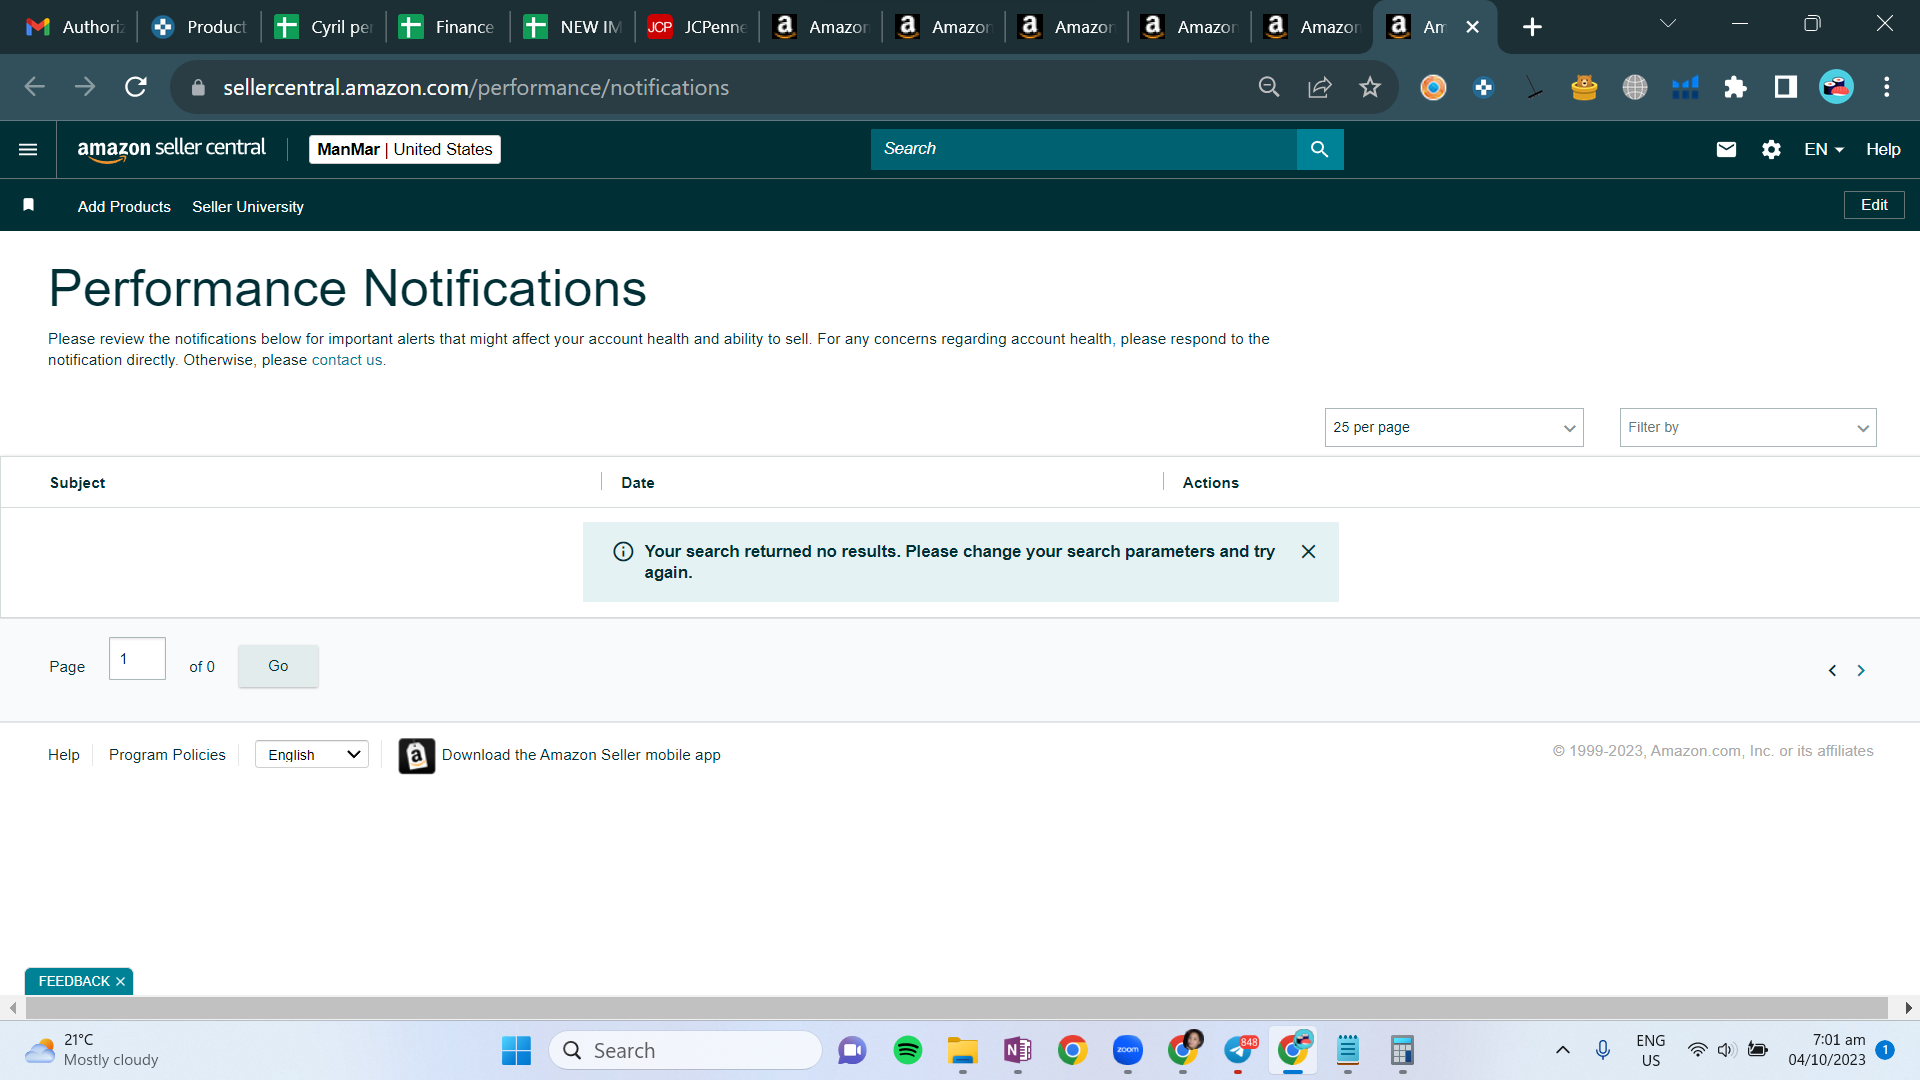Image resolution: width=1920 pixels, height=1080 pixels.
Task: Switch to the NEW IM tab
Action: pyautogui.click(x=573, y=27)
